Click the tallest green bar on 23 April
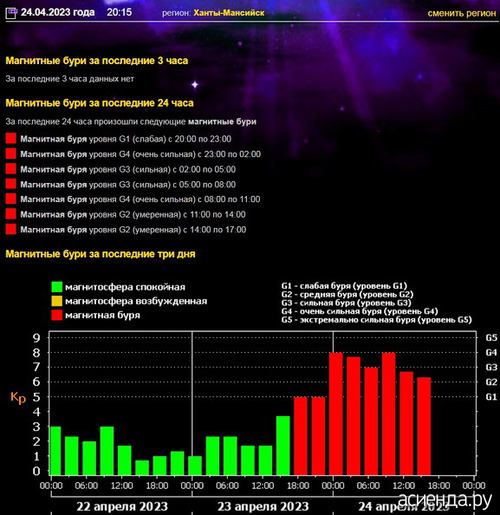This screenshot has width=500, height=515. pyautogui.click(x=283, y=445)
